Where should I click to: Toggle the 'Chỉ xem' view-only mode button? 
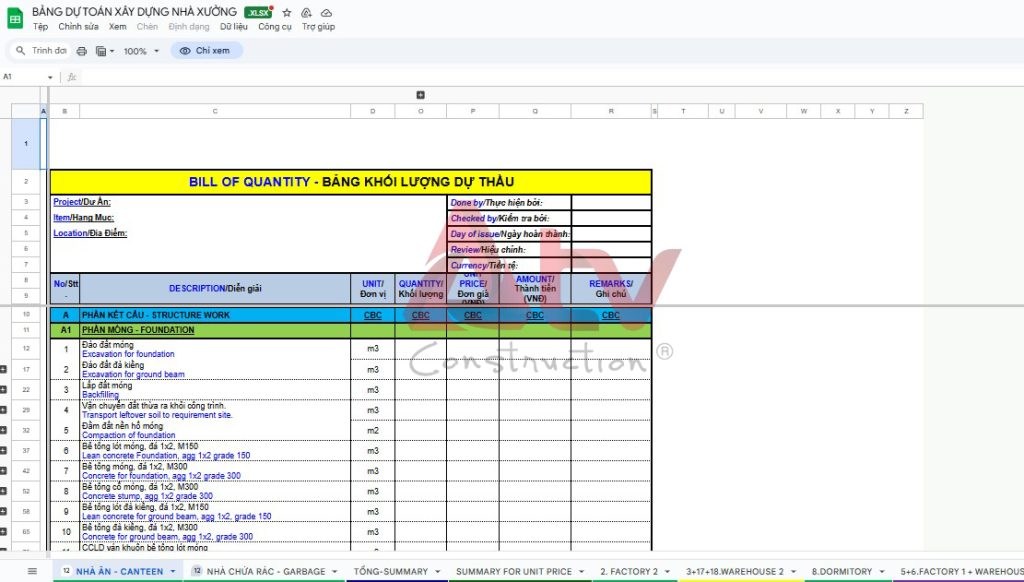point(206,51)
